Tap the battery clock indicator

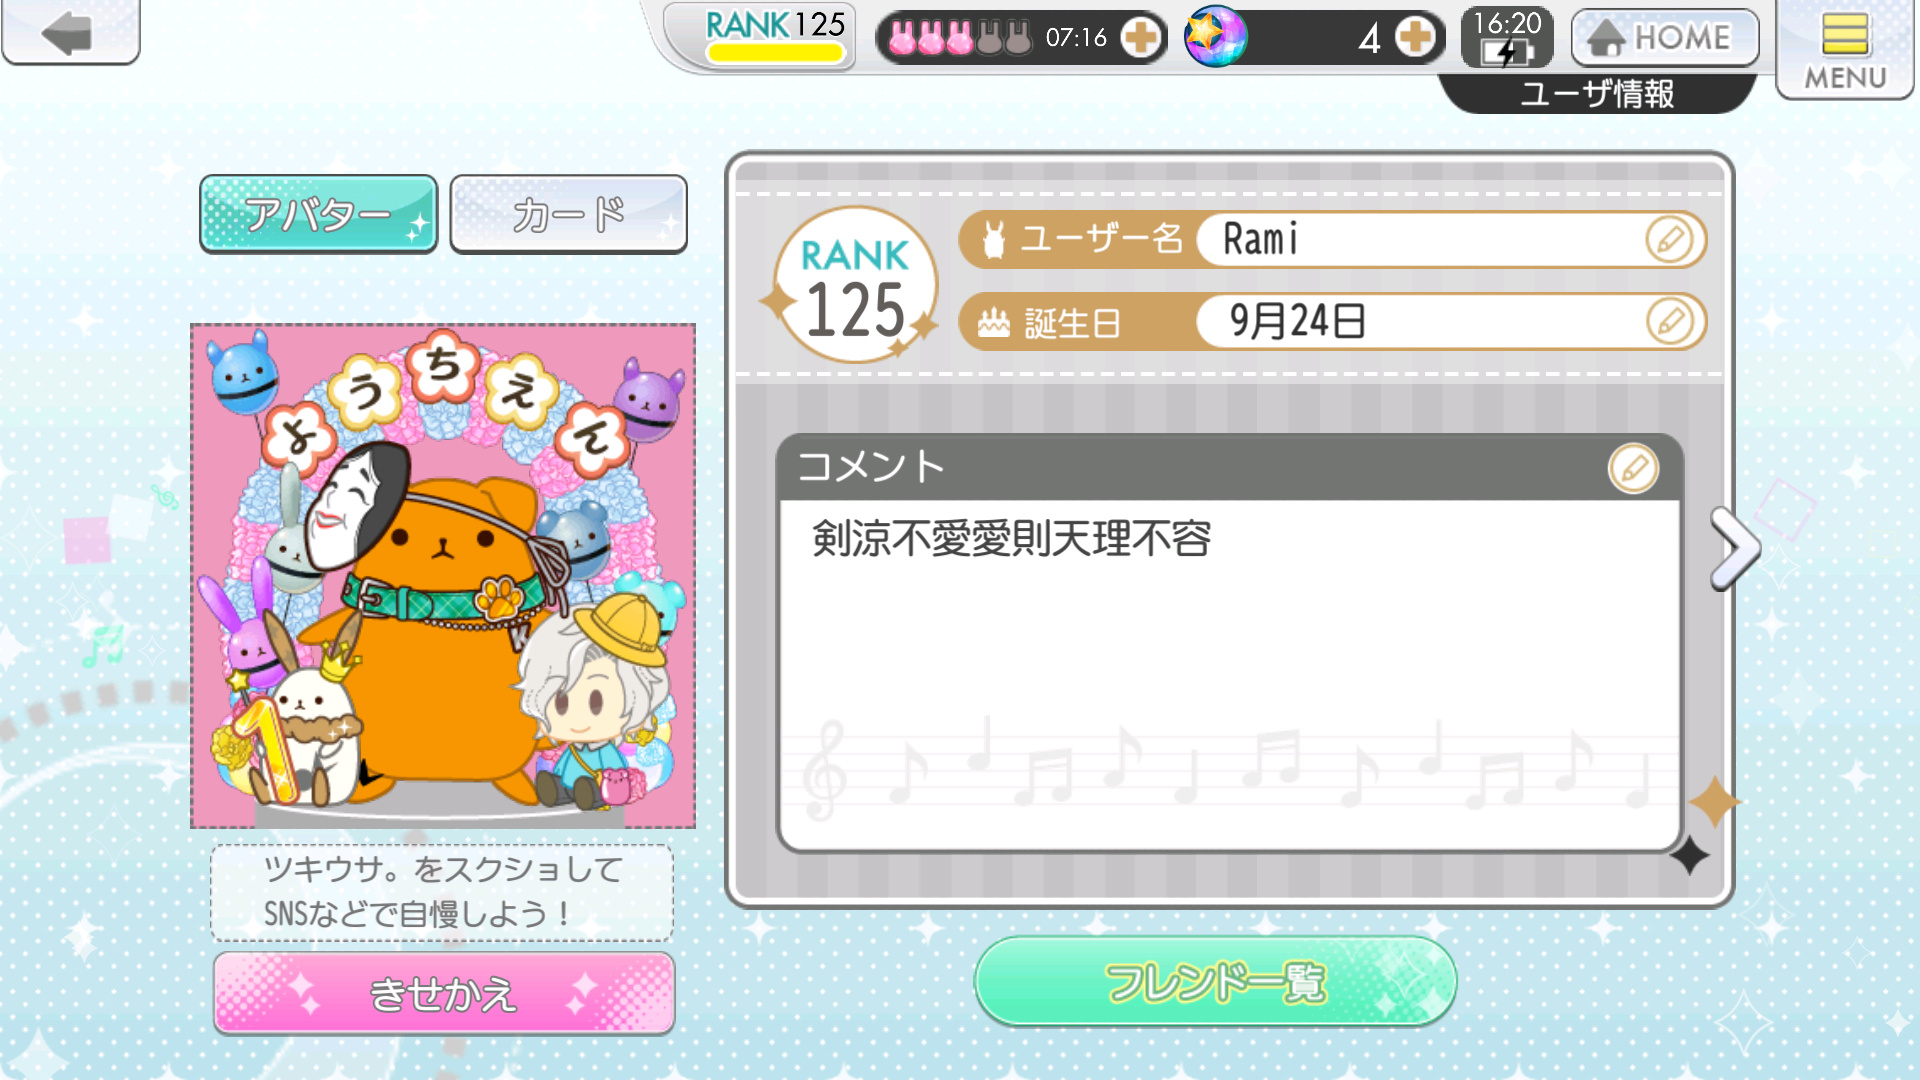[x=1507, y=38]
